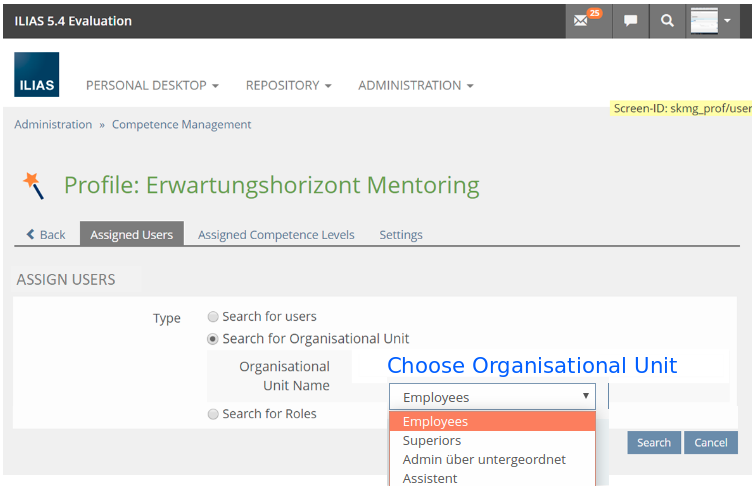The image size is (752, 486).
Task: Go back using the Back link
Action: click(45, 235)
